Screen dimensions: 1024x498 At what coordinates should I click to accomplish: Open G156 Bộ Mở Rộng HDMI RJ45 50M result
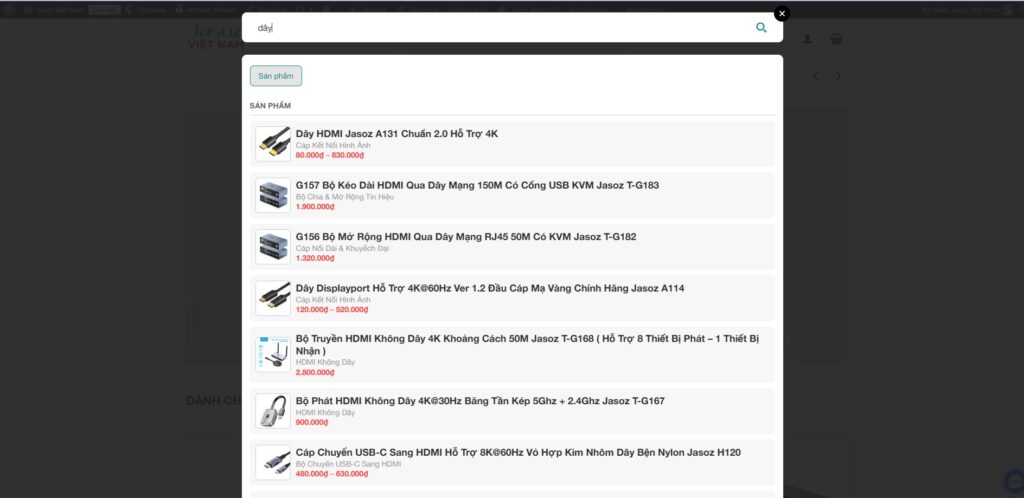[512, 247]
